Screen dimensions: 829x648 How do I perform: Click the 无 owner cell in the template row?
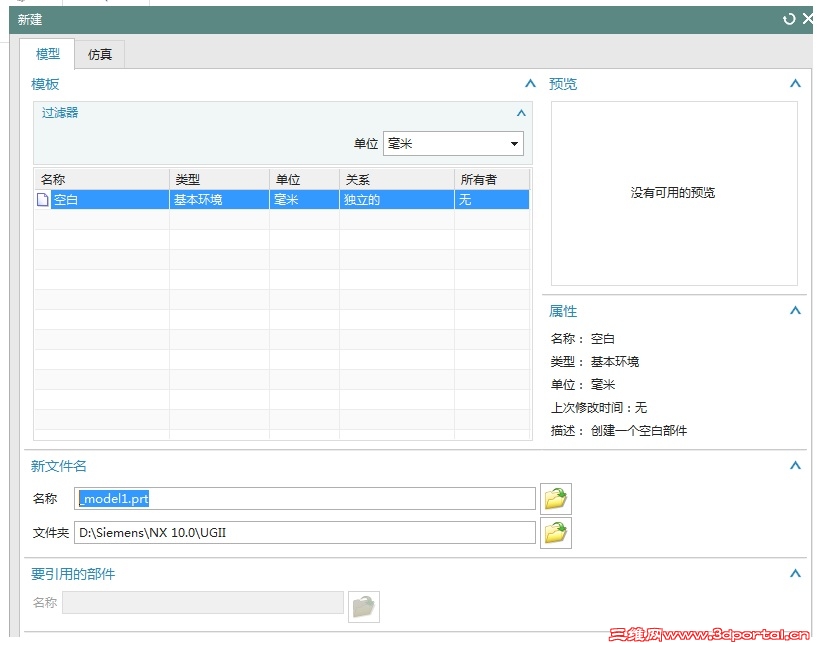tap(492, 200)
